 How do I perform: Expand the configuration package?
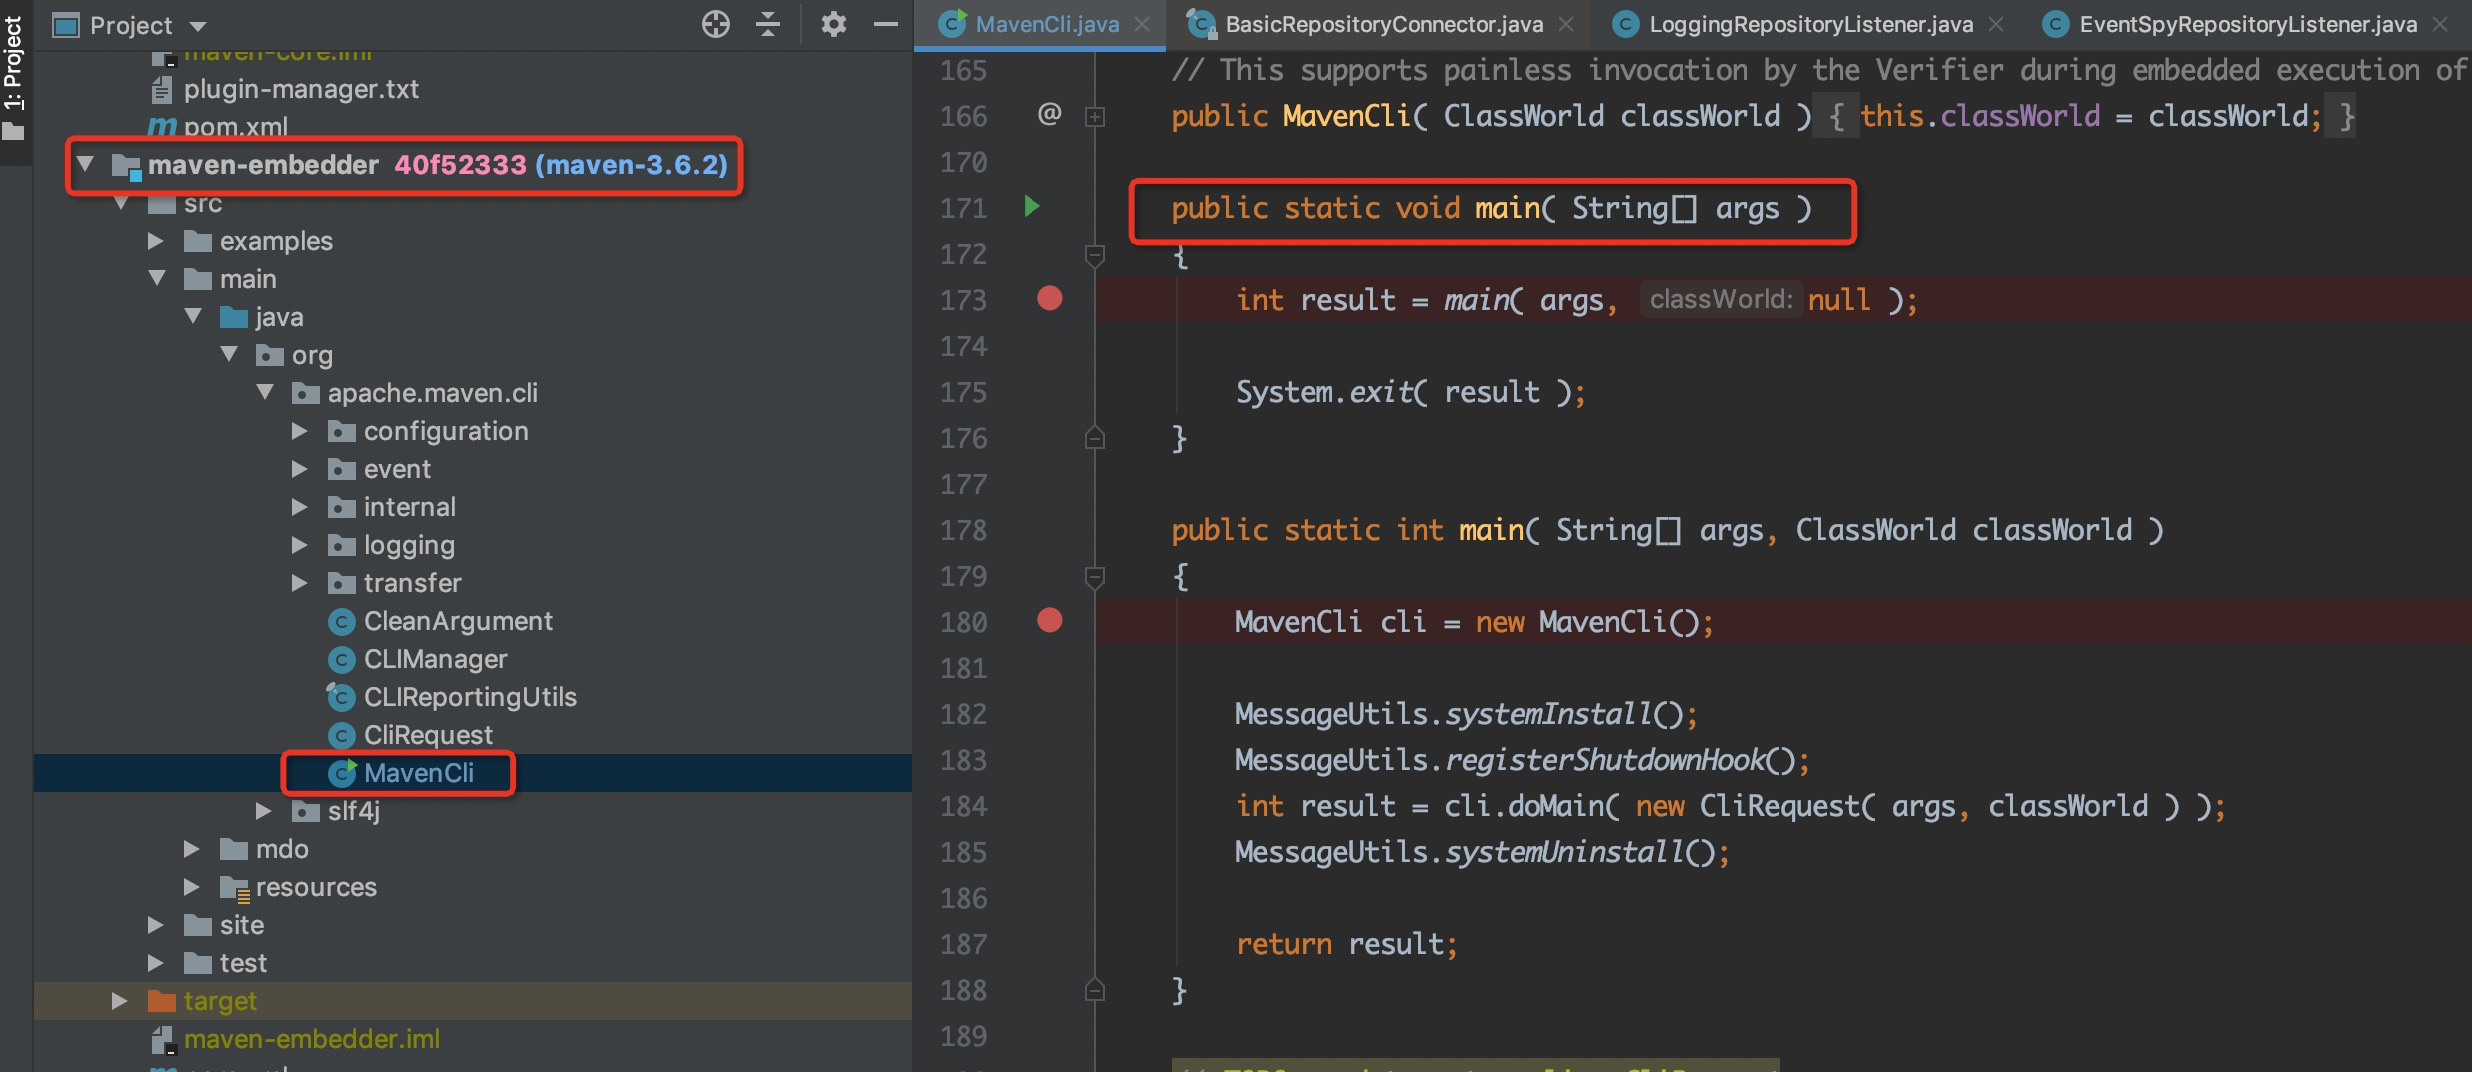click(x=299, y=431)
